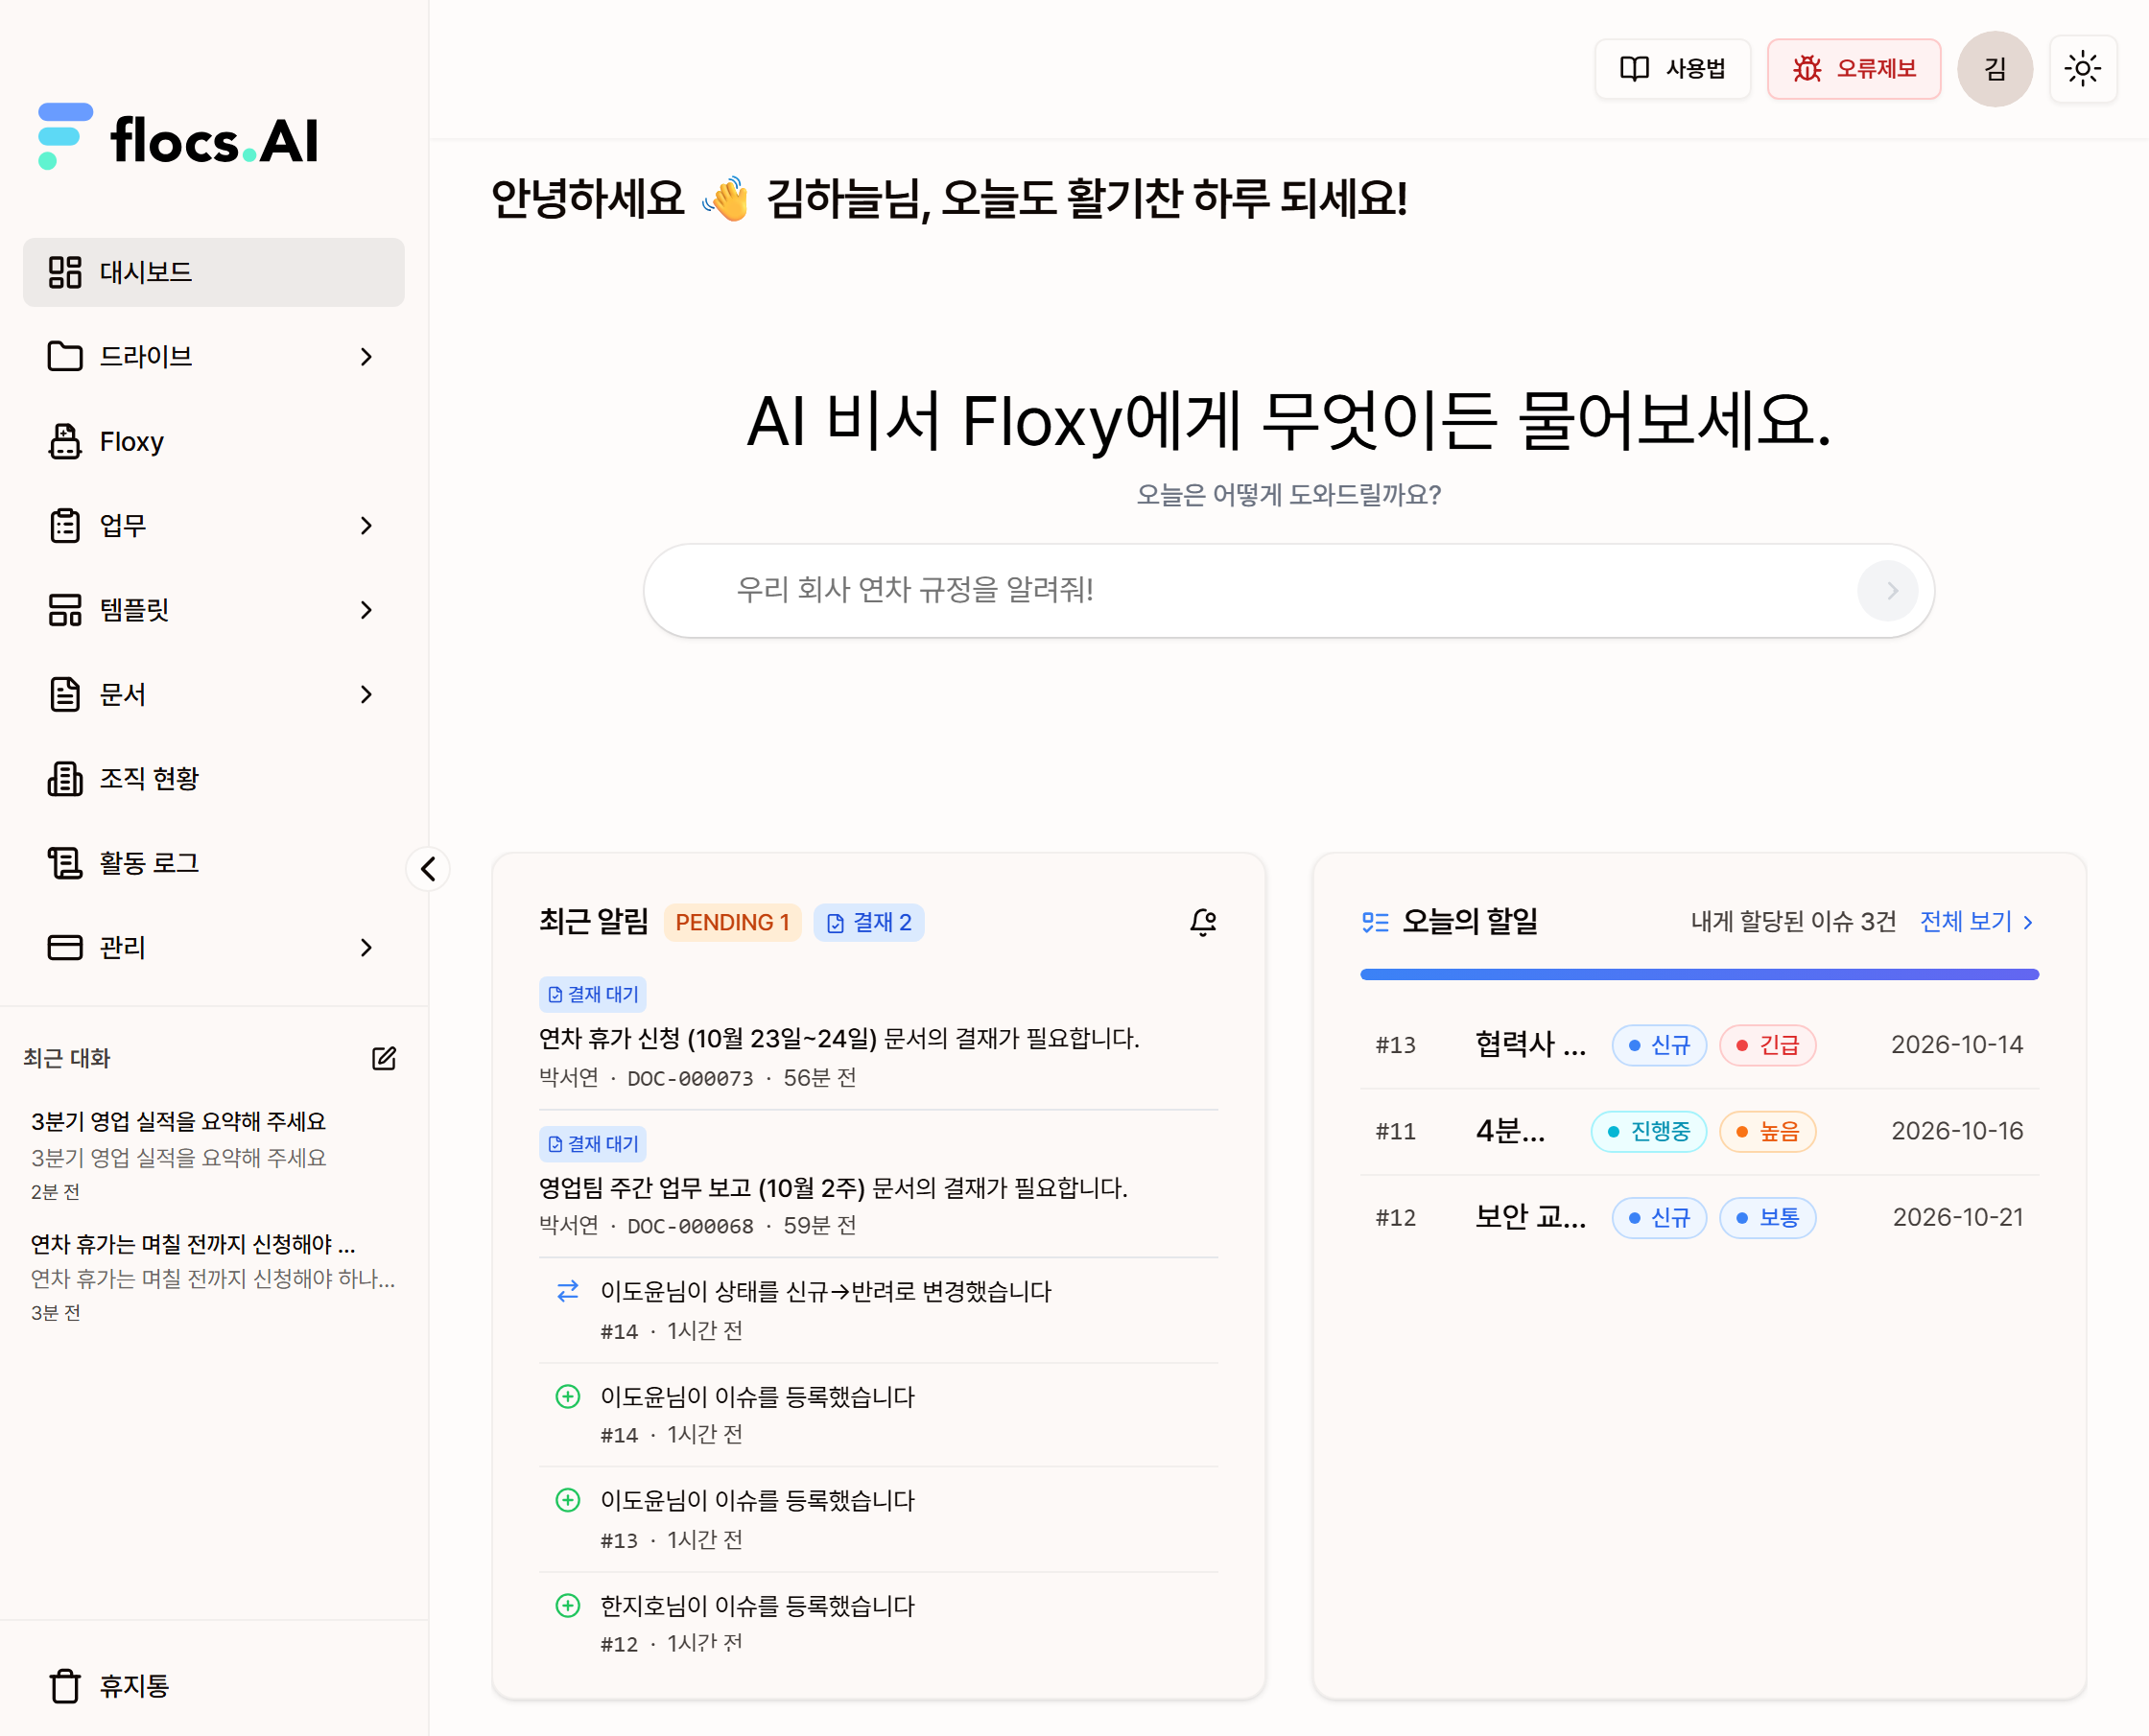Viewport: 2149px width, 1736px height.
Task: Open the 사용법 guide button
Action: 1672,68
